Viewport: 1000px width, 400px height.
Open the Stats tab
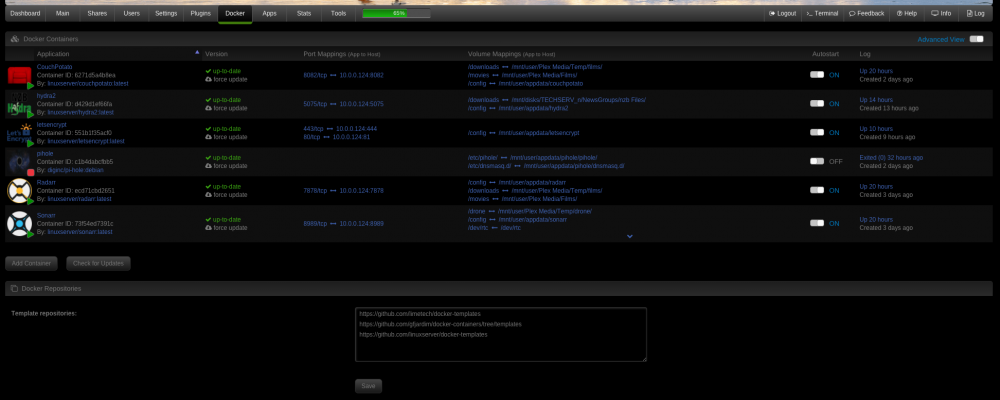pyautogui.click(x=304, y=13)
